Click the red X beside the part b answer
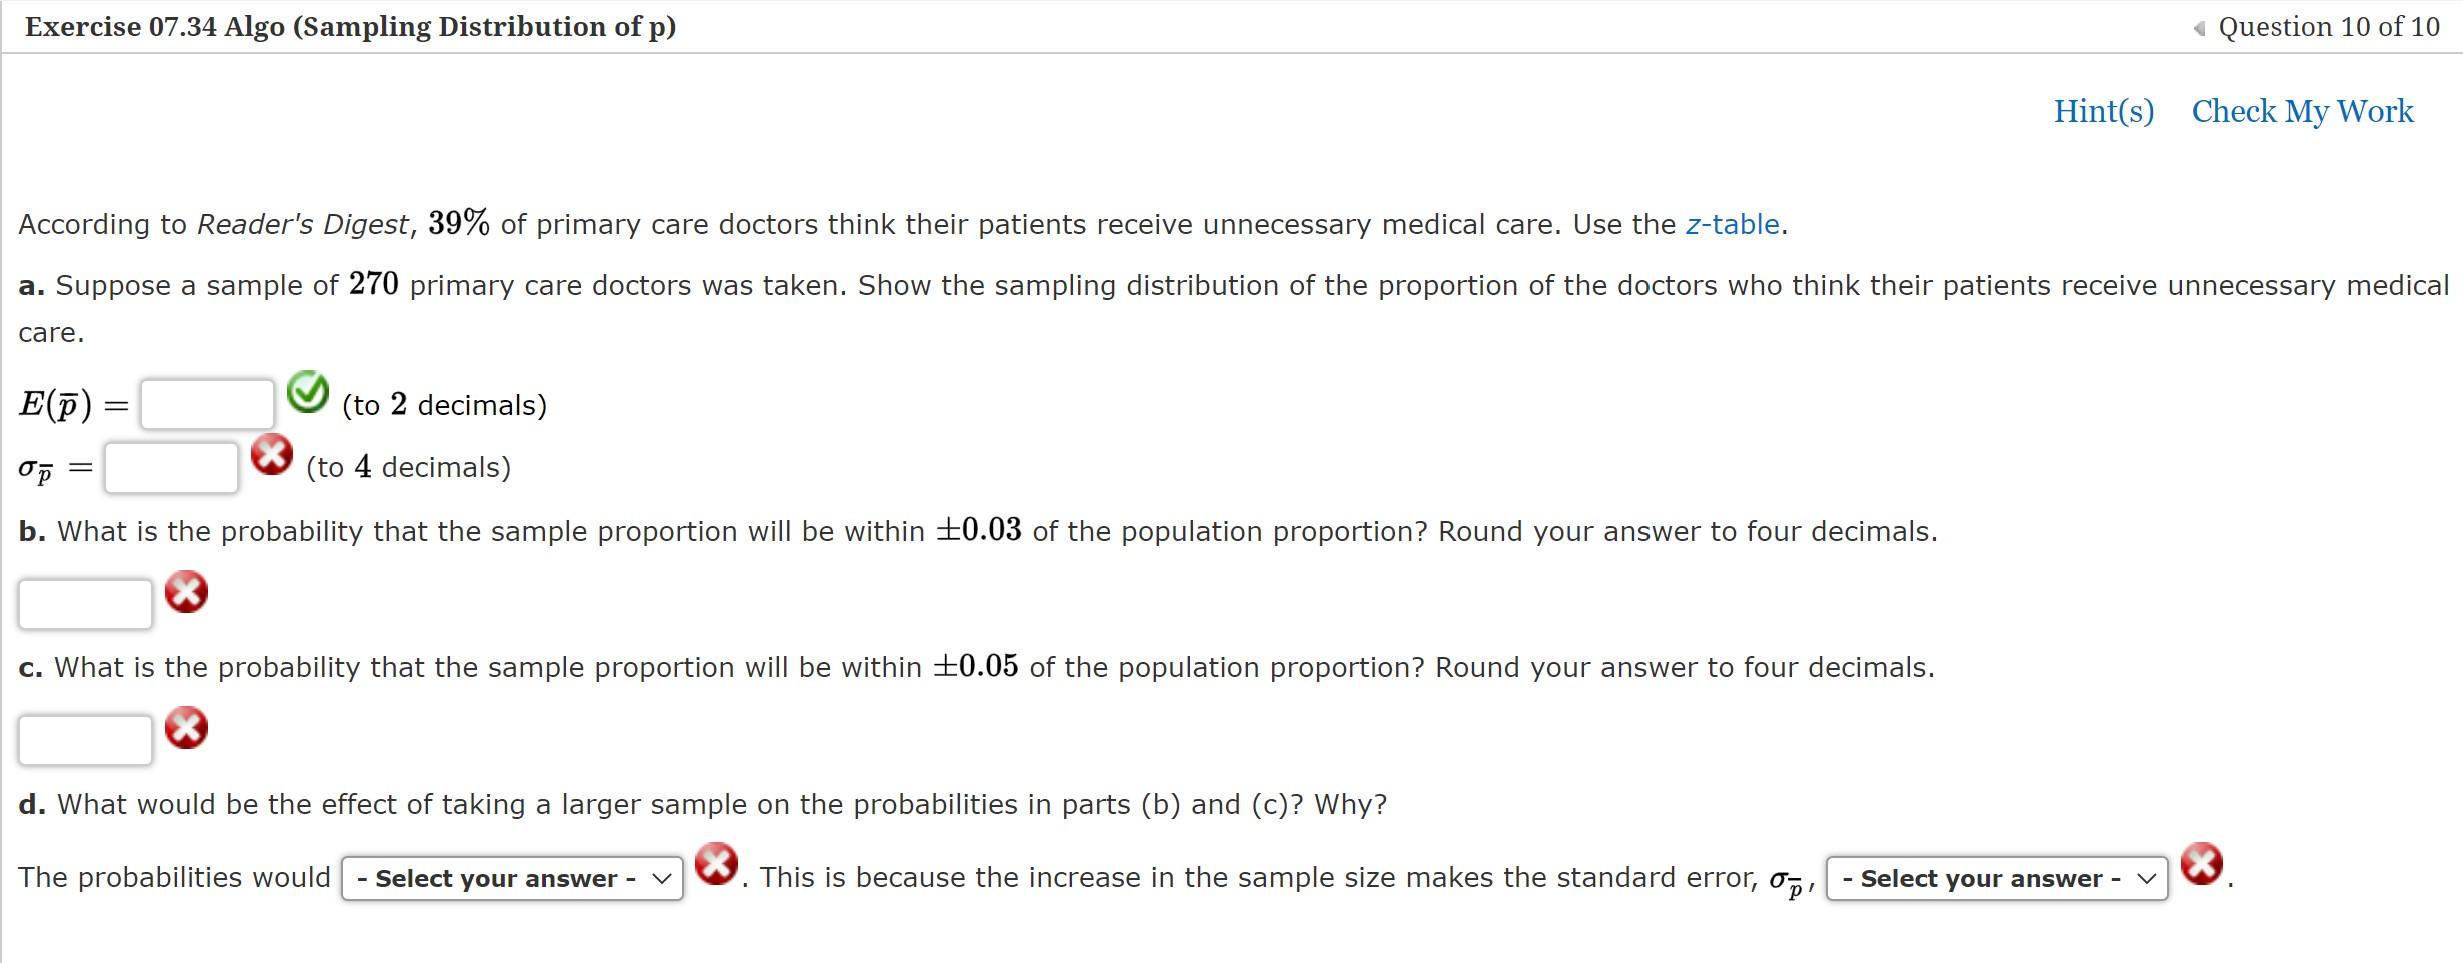Screen dimensions: 2463x963 pos(186,592)
